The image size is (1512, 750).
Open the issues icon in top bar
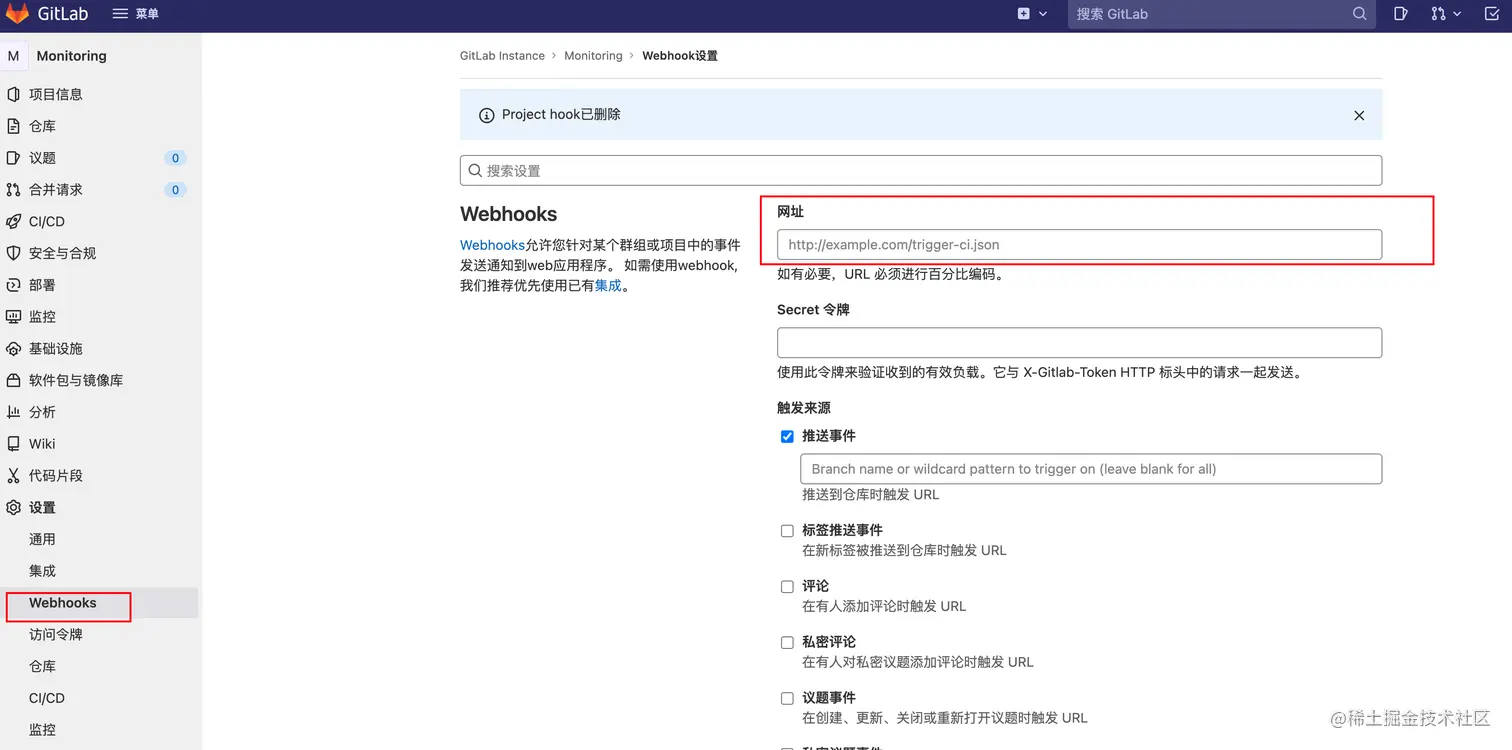tap(1401, 14)
